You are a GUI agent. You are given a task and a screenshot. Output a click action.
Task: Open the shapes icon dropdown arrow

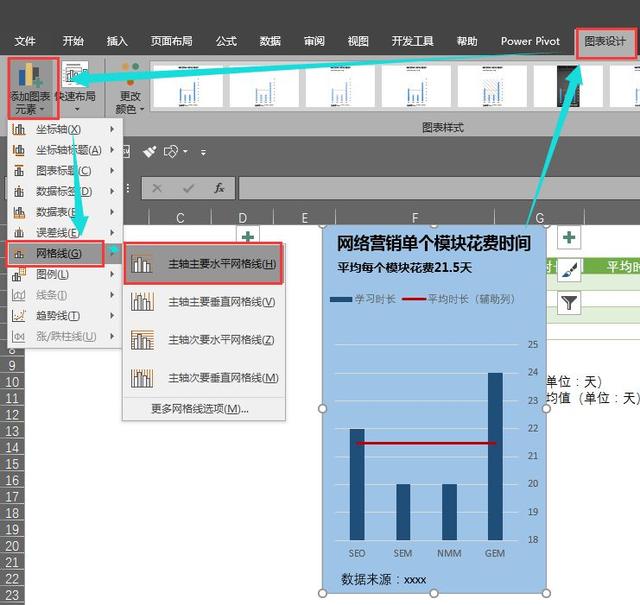point(185,152)
